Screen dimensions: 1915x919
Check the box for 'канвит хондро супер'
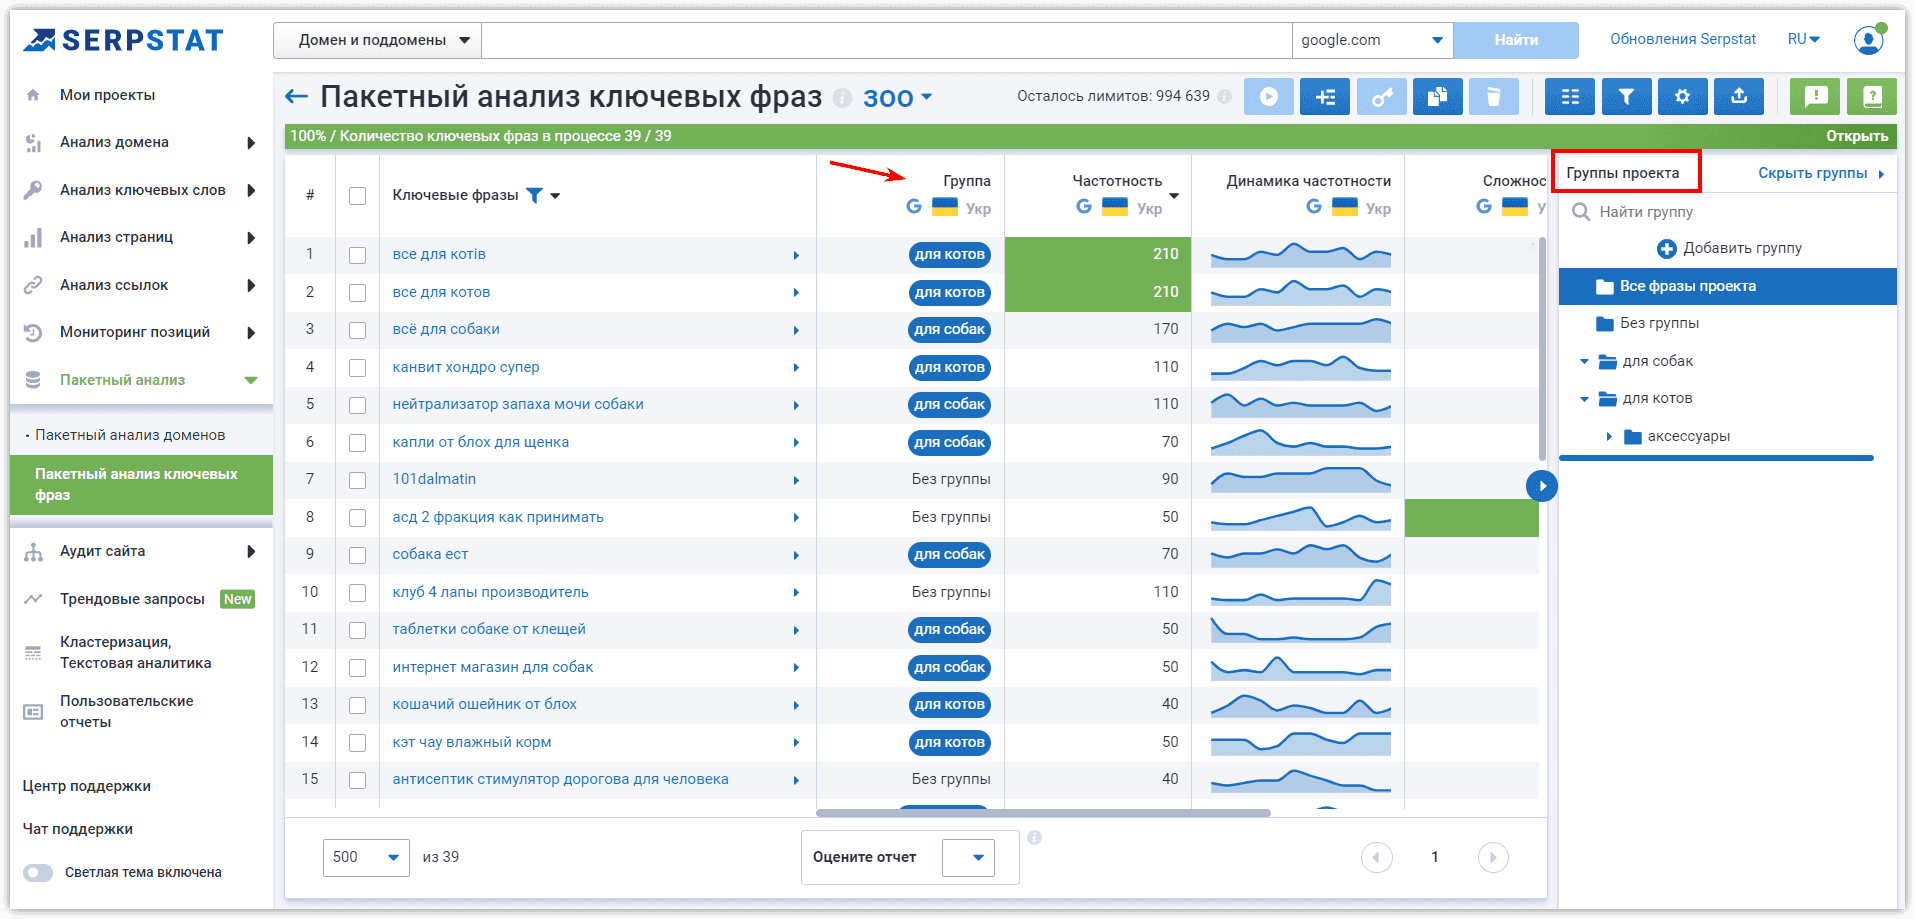coord(357,368)
